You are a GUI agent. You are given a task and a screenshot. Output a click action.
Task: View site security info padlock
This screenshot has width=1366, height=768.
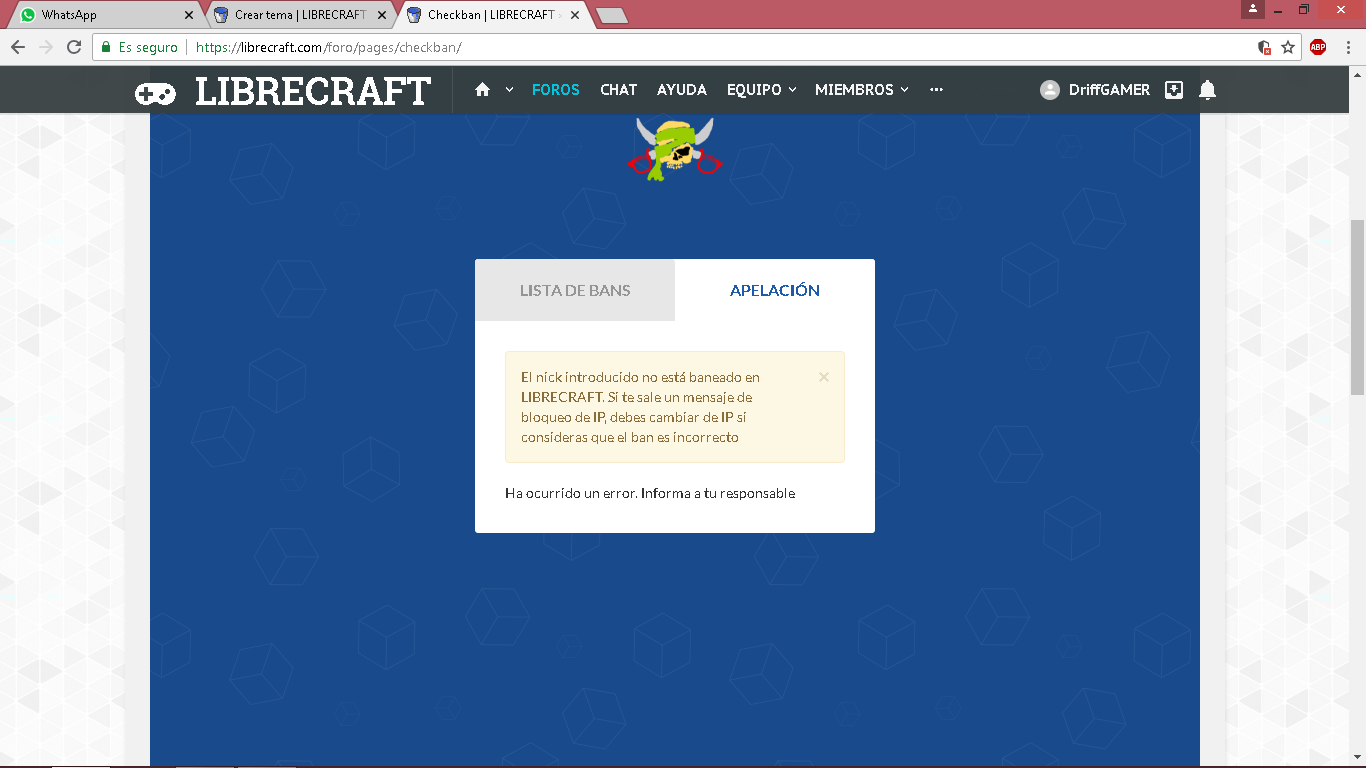pyautogui.click(x=106, y=47)
